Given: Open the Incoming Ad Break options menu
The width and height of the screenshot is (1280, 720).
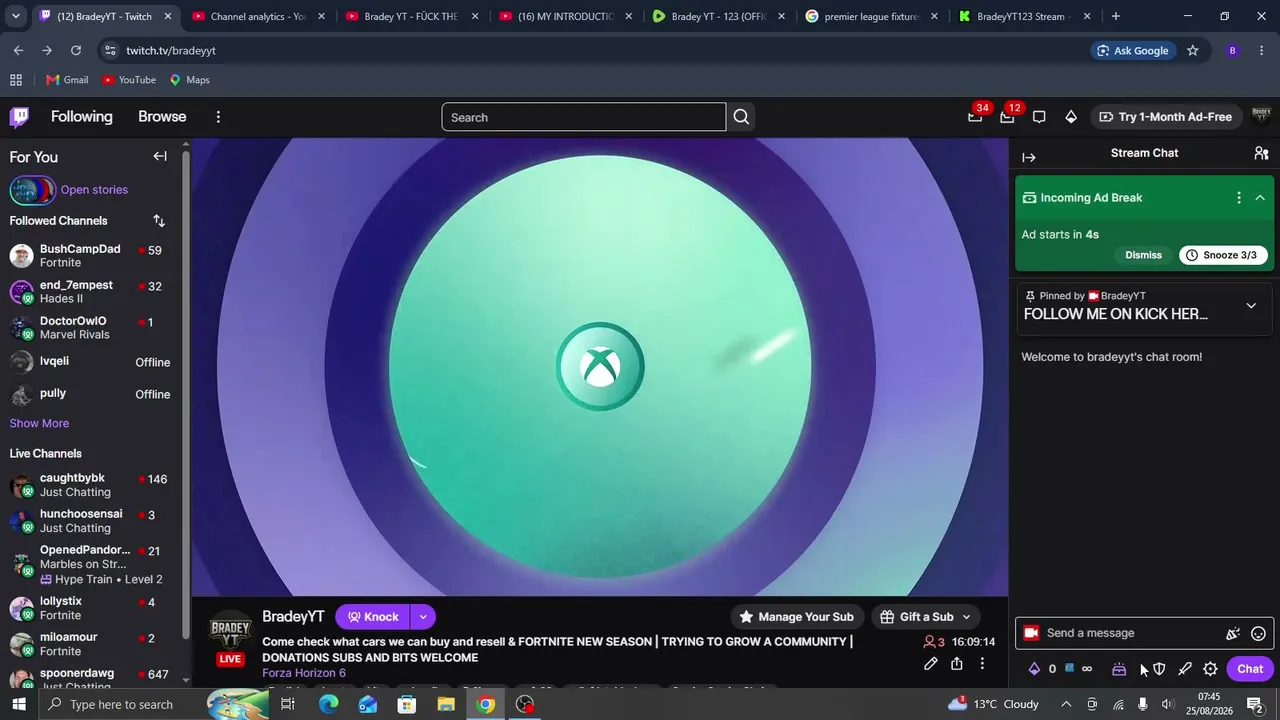Looking at the screenshot, I should click(1239, 198).
